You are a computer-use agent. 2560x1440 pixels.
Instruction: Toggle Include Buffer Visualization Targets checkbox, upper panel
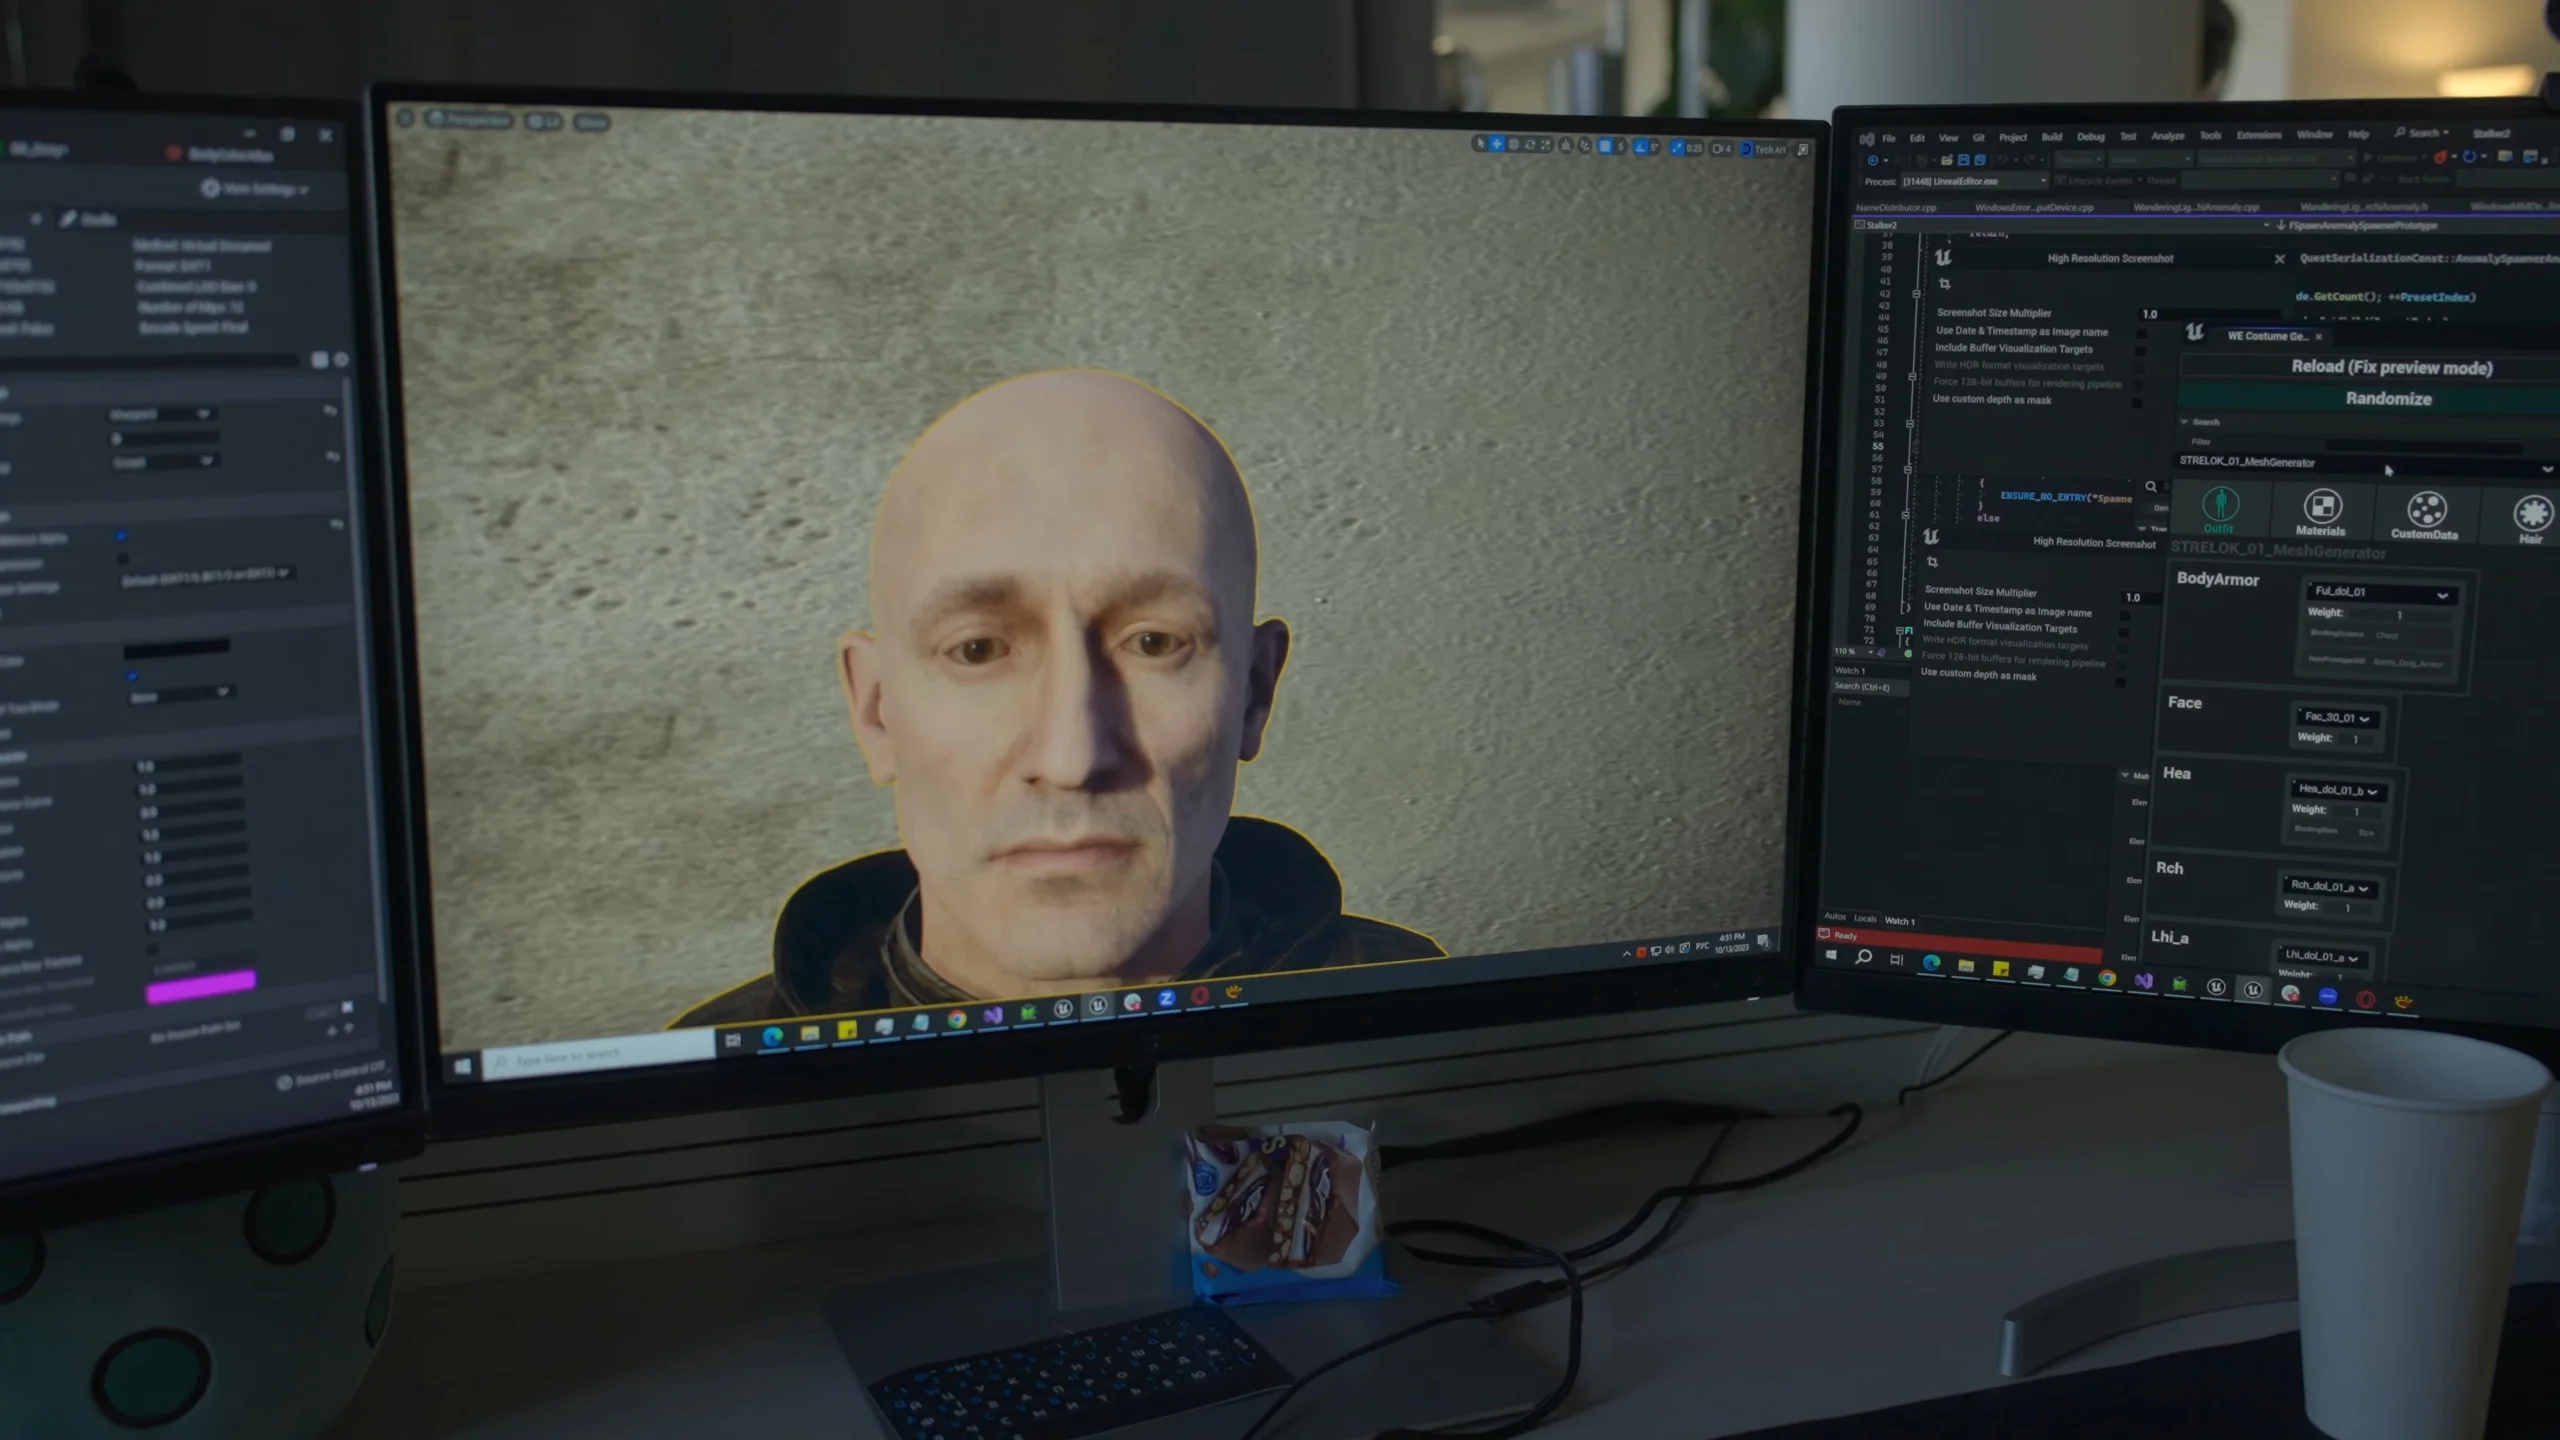(2140, 351)
